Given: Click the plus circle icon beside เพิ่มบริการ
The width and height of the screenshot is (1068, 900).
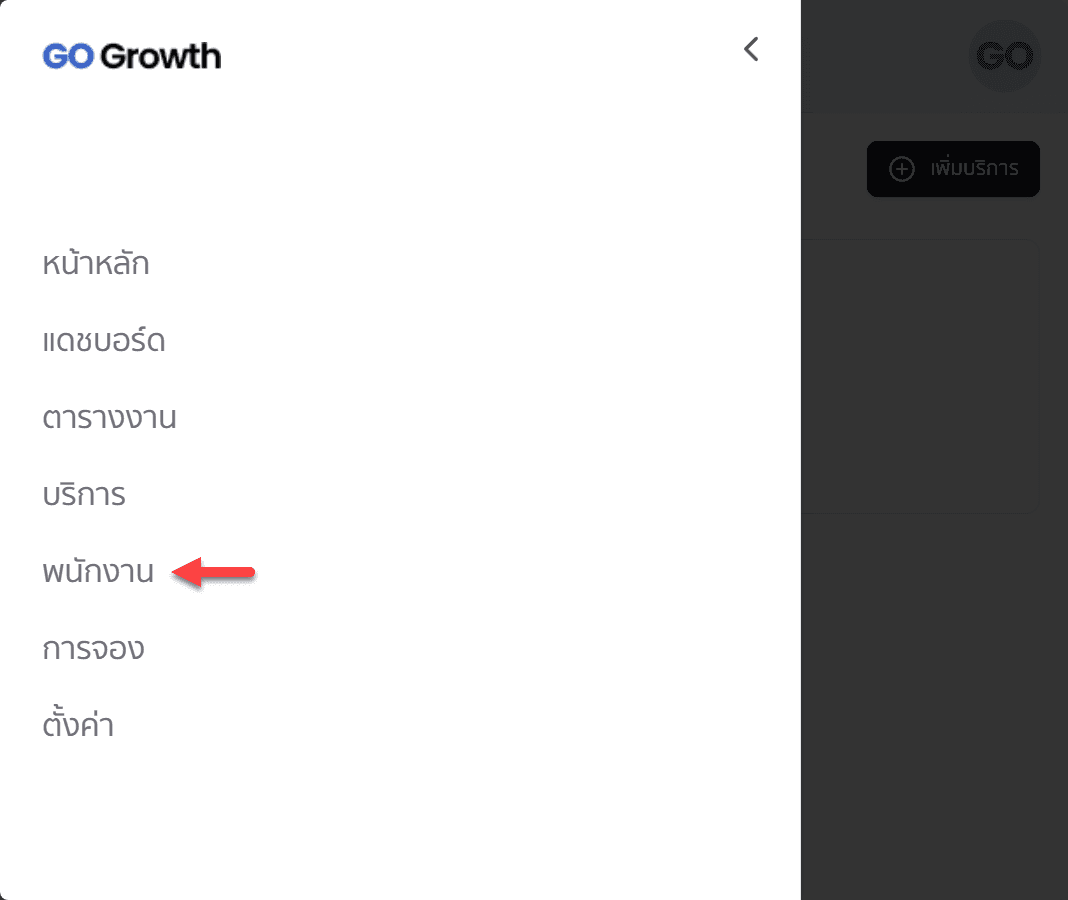Looking at the screenshot, I should coord(902,169).
